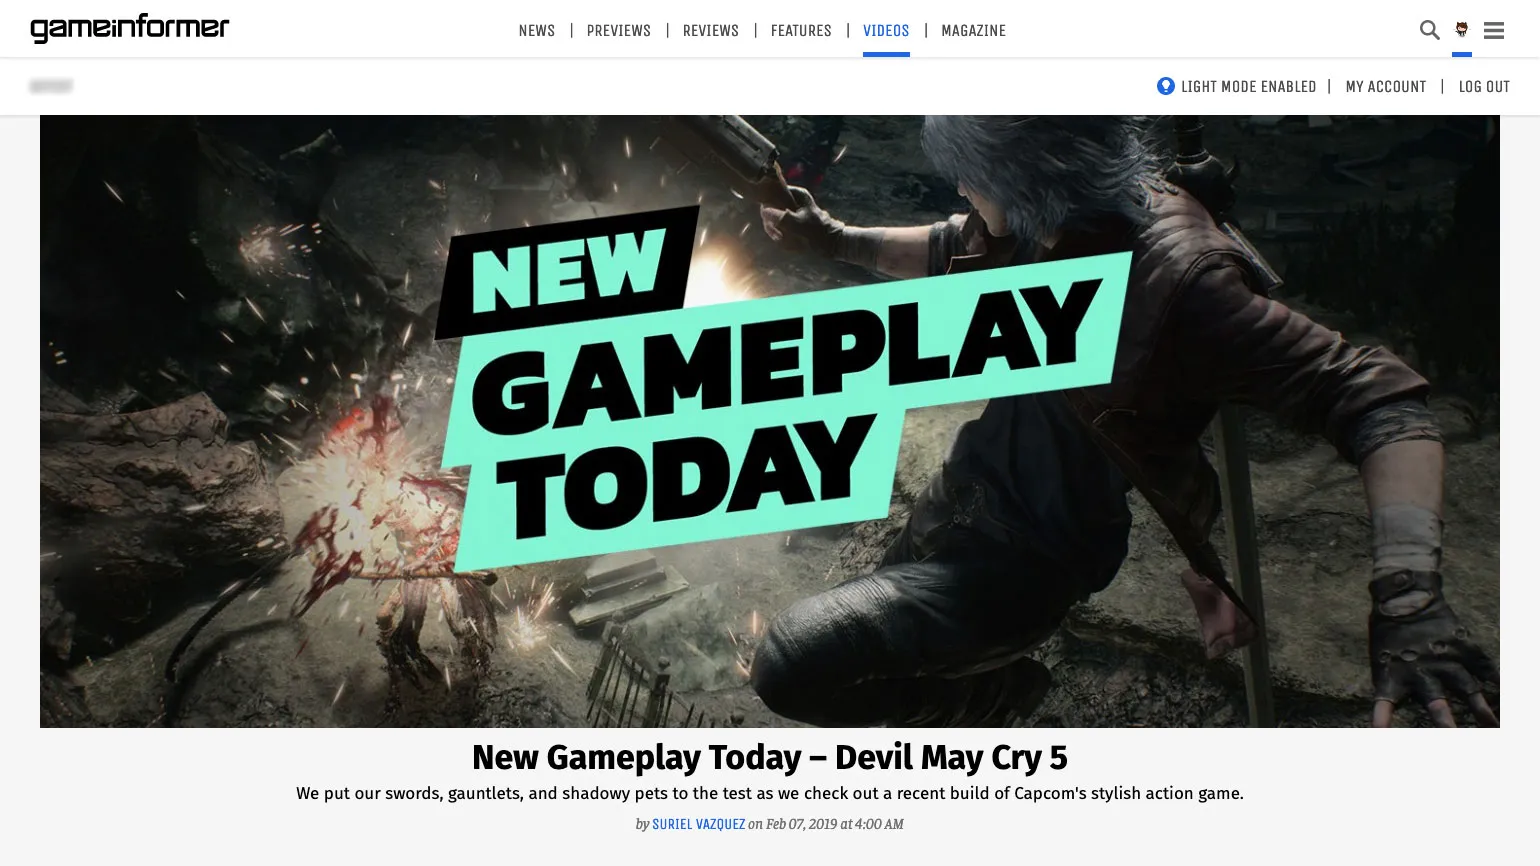Select the Features menu item
Screen dimensions: 1540x866
tap(801, 31)
